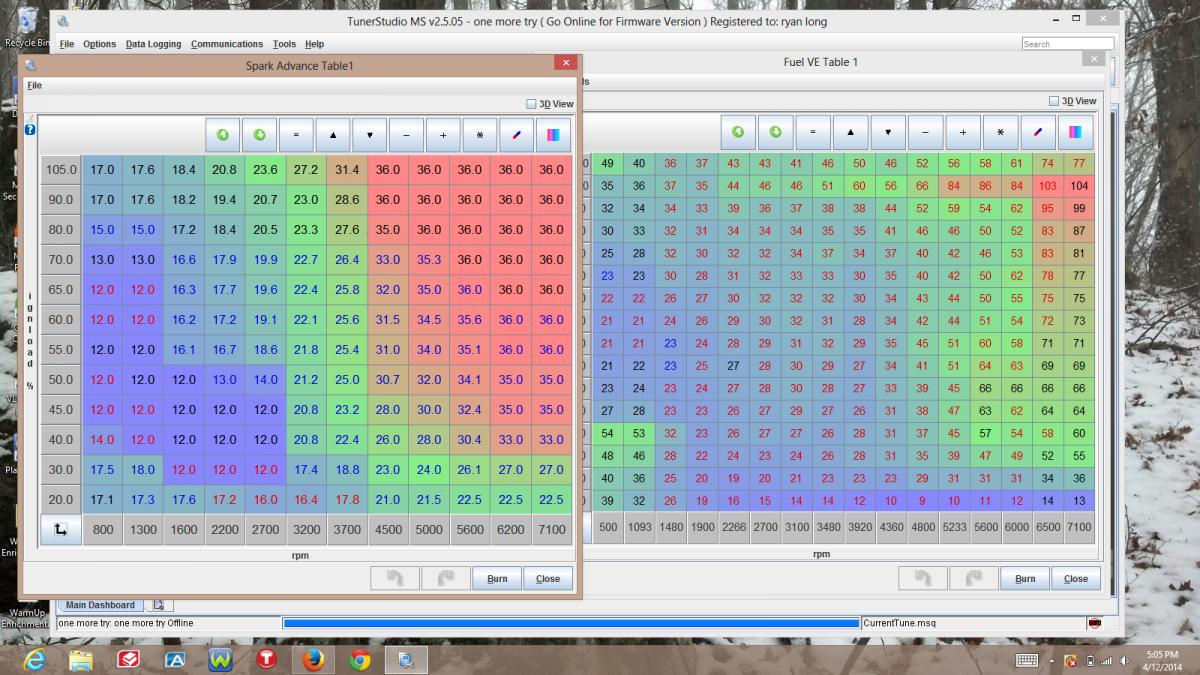Image resolution: width=1200 pixels, height=675 pixels.
Task: Select the interpolate diagonal-line icon in Fuel VE Table
Action: click(x=1038, y=132)
